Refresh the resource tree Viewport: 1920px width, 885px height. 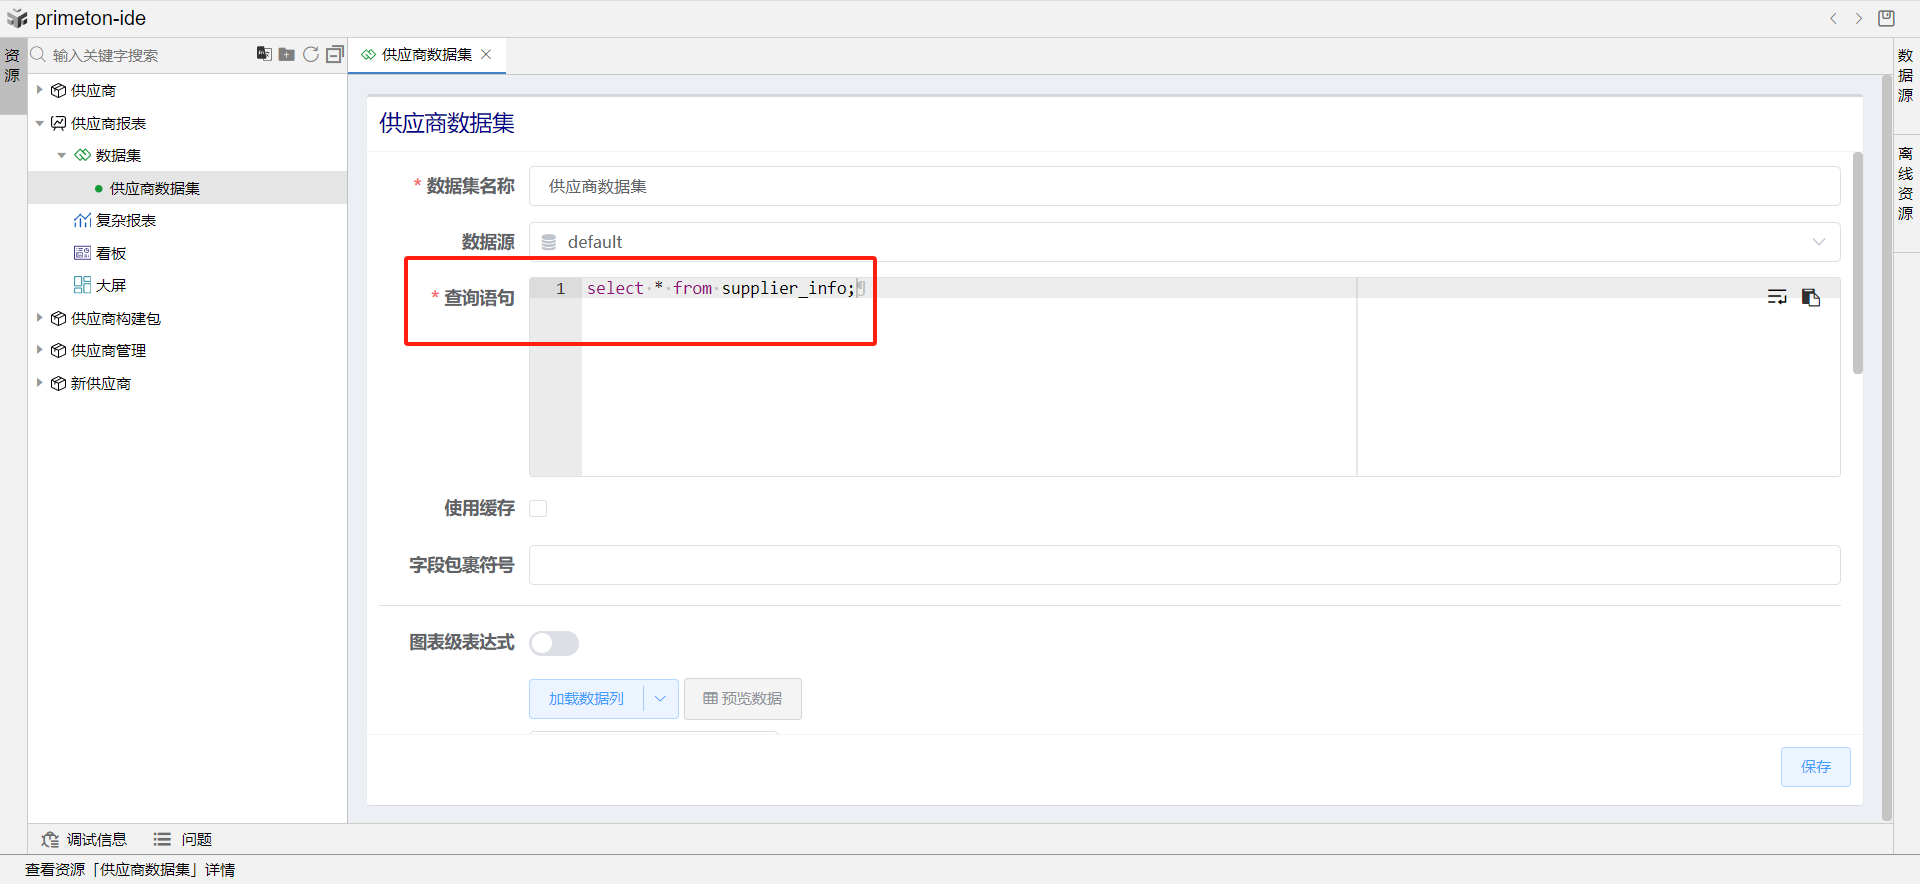(x=311, y=54)
